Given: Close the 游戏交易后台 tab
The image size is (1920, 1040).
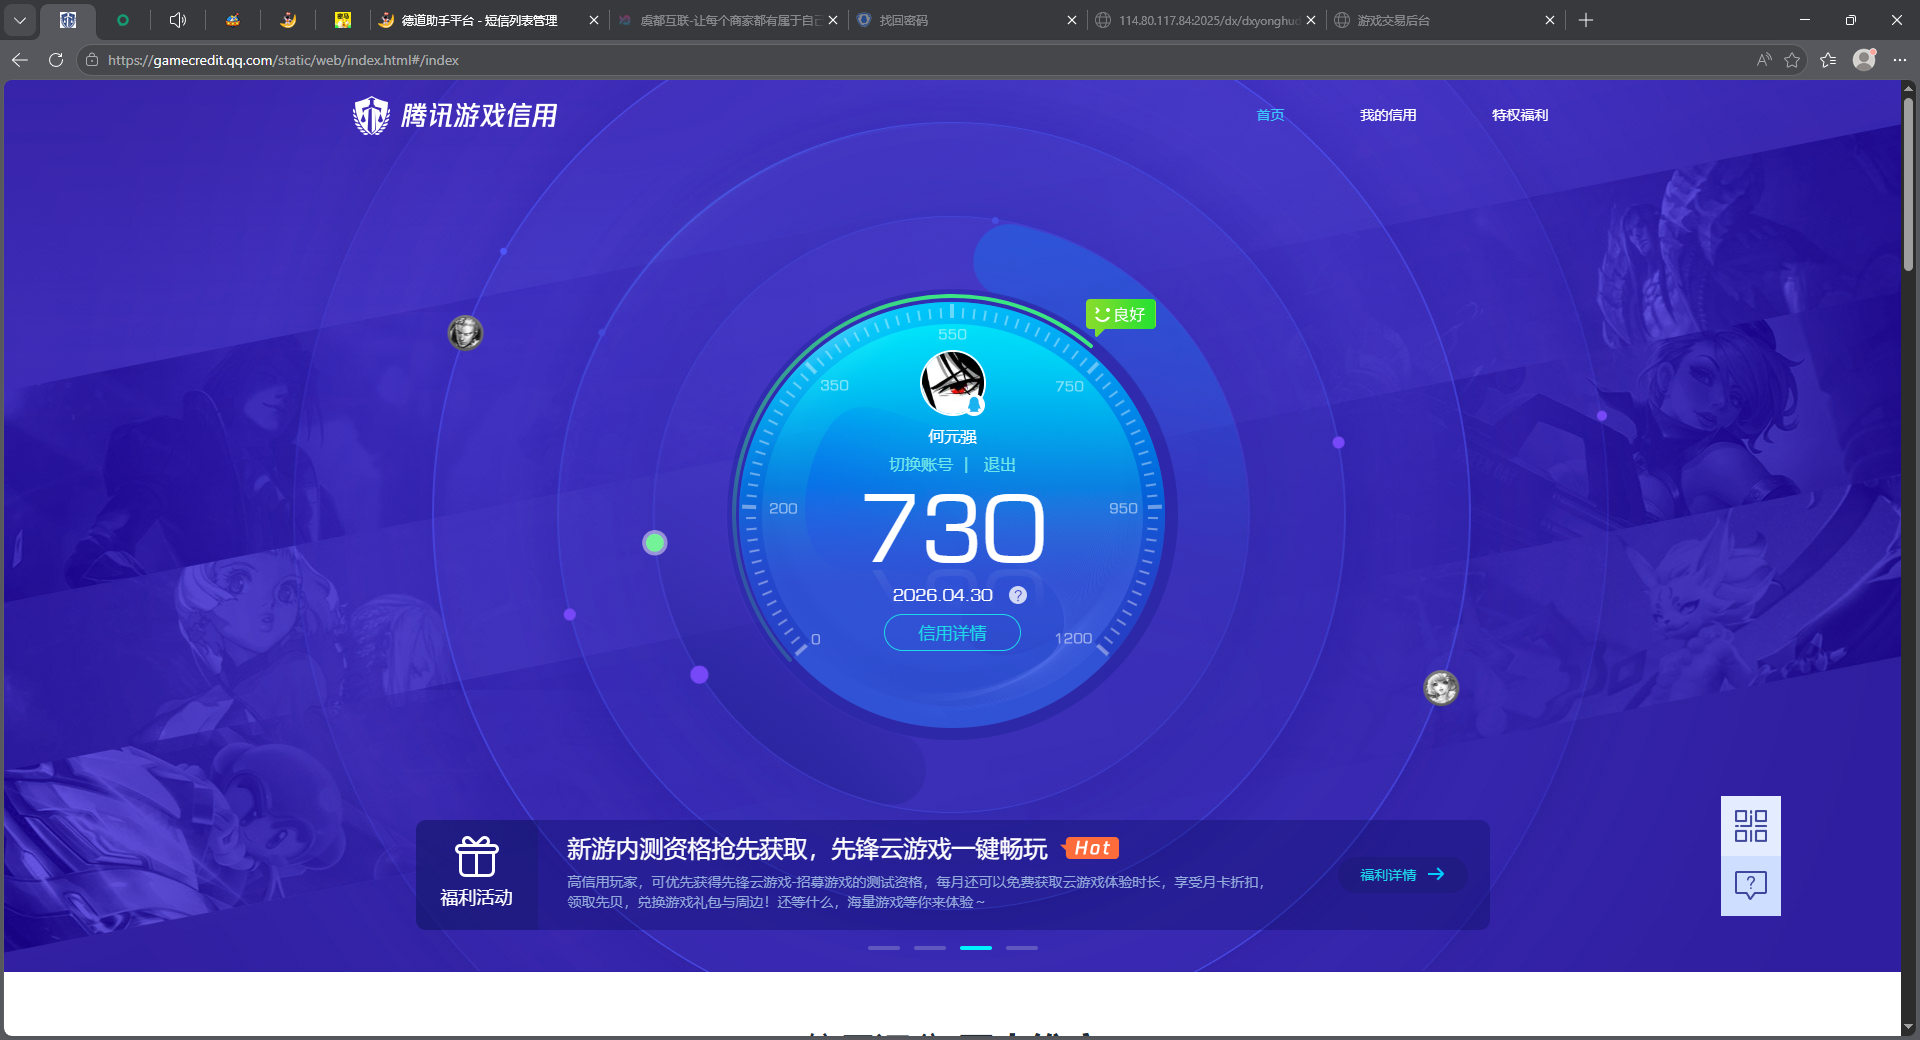Looking at the screenshot, I should tap(1550, 20).
